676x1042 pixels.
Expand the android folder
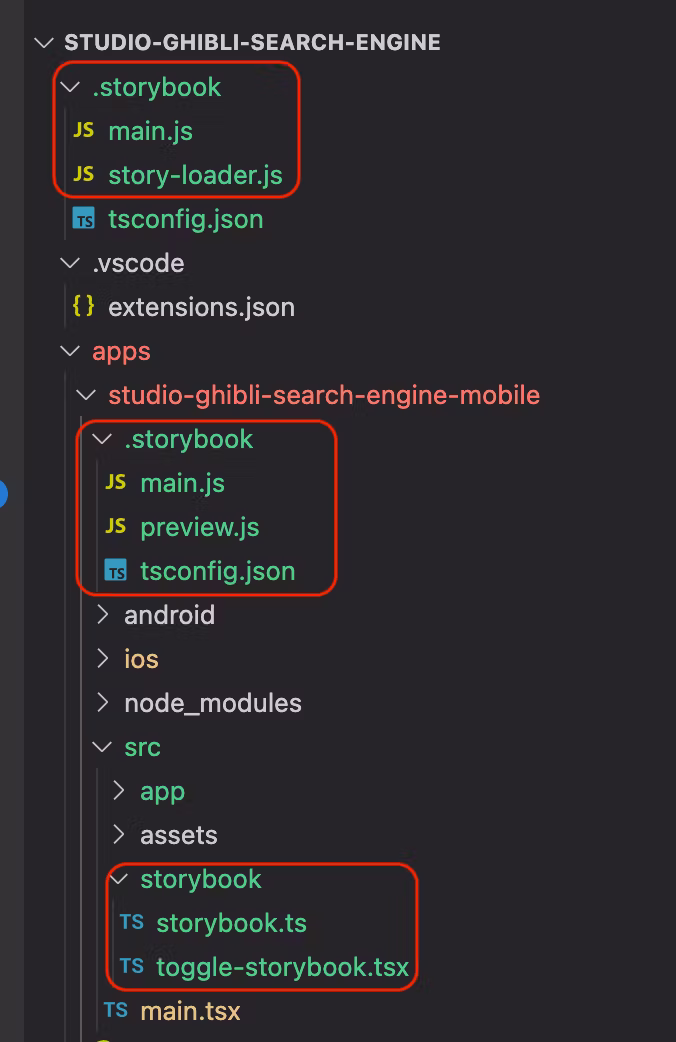click(101, 615)
